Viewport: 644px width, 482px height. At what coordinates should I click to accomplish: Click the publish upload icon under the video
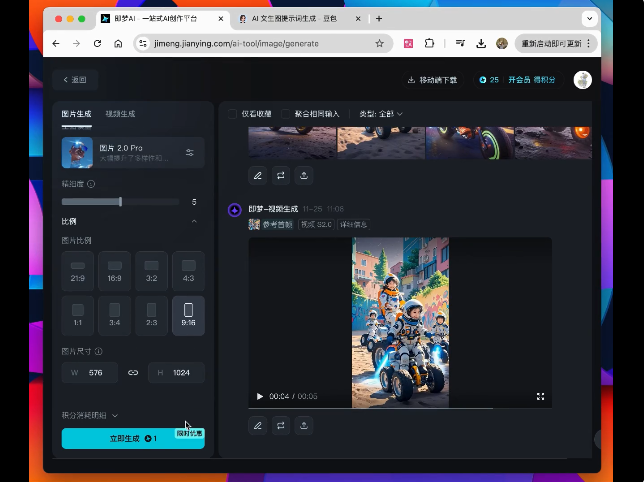304,425
